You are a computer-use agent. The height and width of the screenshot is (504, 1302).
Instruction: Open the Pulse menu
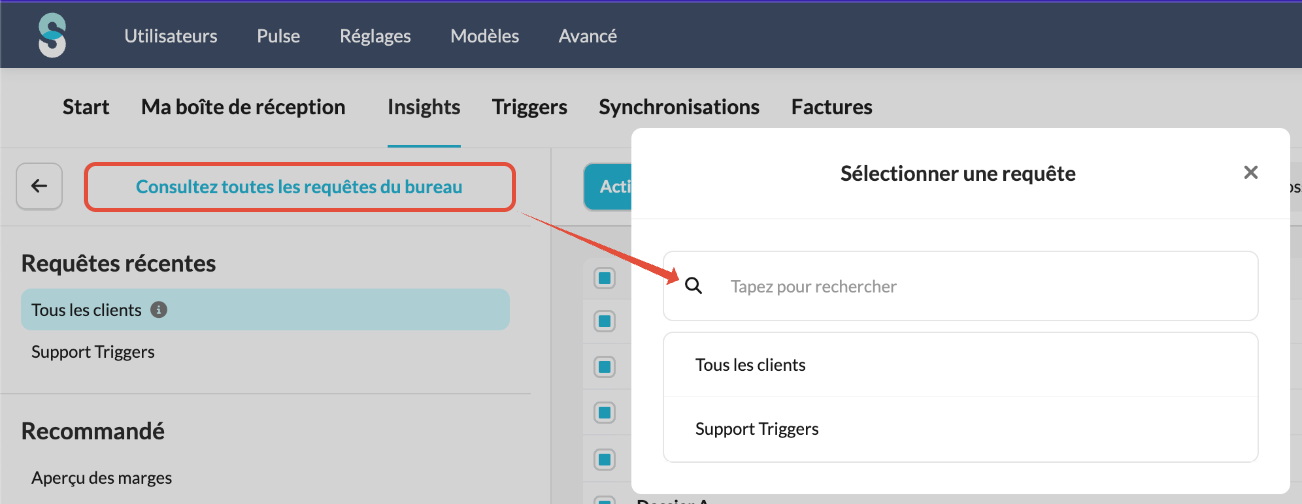(x=278, y=36)
